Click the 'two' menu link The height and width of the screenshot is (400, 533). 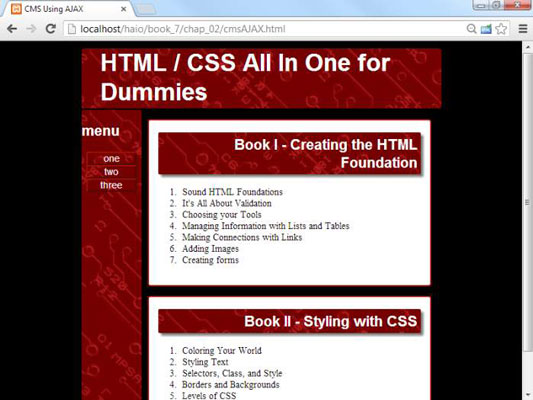pyautogui.click(x=111, y=172)
